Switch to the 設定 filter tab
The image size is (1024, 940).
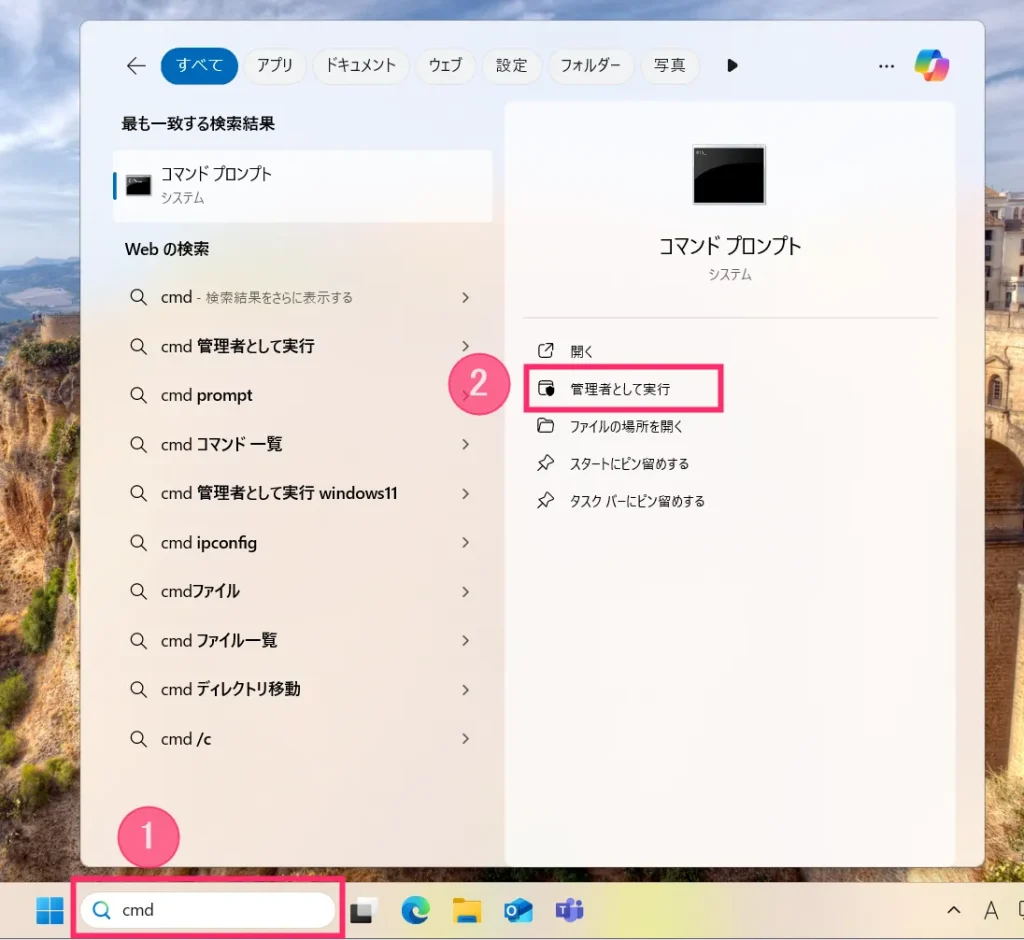click(511, 65)
